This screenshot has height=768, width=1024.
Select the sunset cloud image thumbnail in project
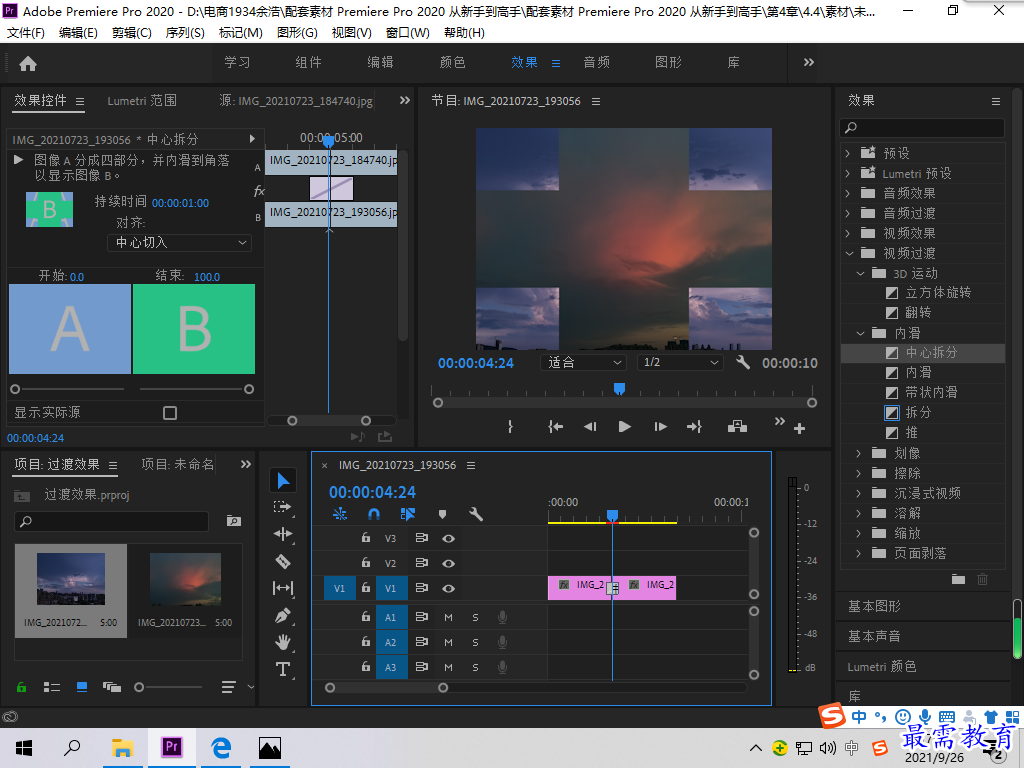click(x=185, y=580)
